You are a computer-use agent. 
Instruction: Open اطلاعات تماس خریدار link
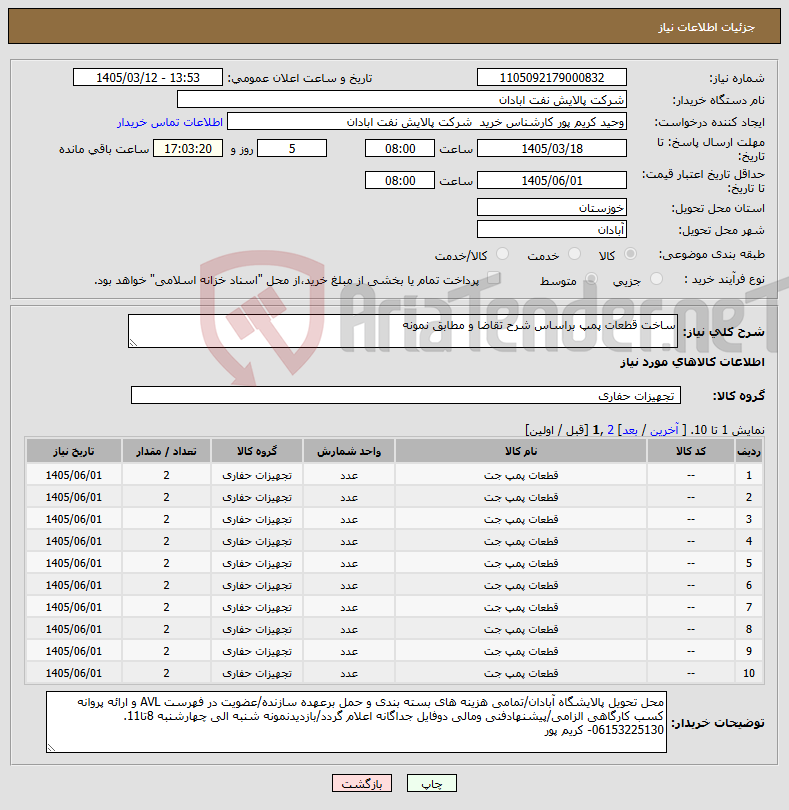click(x=170, y=122)
